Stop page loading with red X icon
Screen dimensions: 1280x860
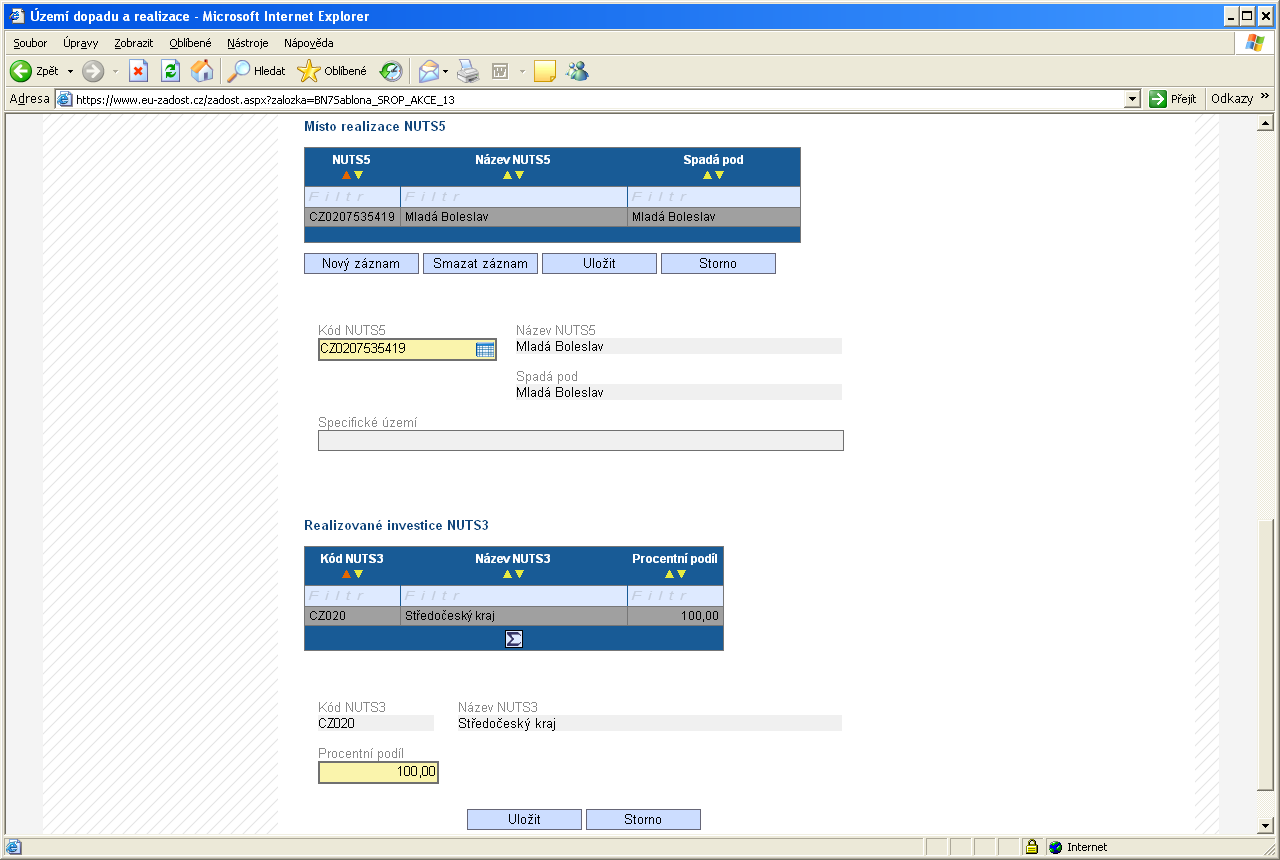(139, 71)
